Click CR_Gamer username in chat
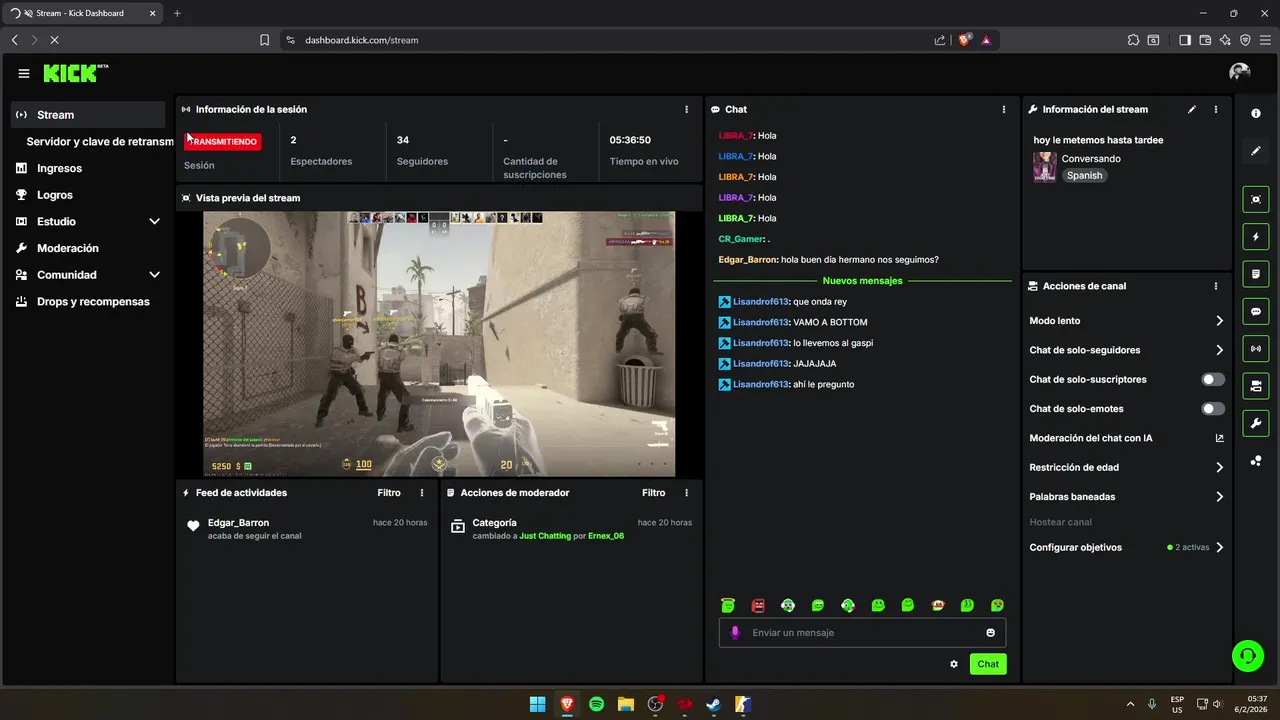The image size is (1280, 720). point(742,239)
